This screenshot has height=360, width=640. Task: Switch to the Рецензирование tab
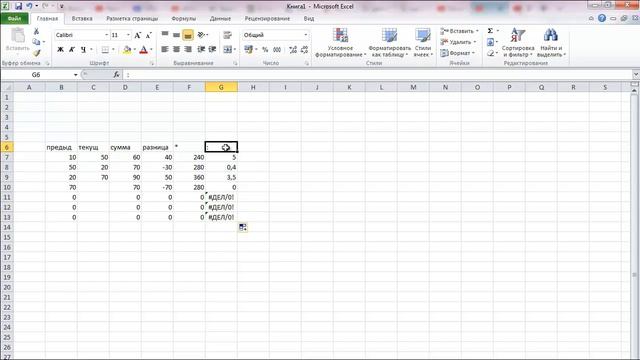click(267, 18)
